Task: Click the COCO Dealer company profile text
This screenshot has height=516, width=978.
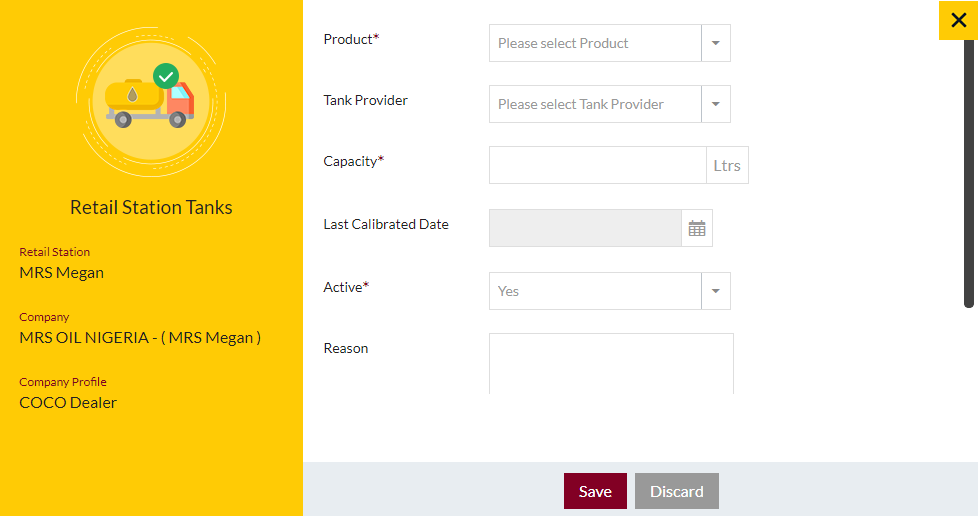Action: pyautogui.click(x=68, y=402)
